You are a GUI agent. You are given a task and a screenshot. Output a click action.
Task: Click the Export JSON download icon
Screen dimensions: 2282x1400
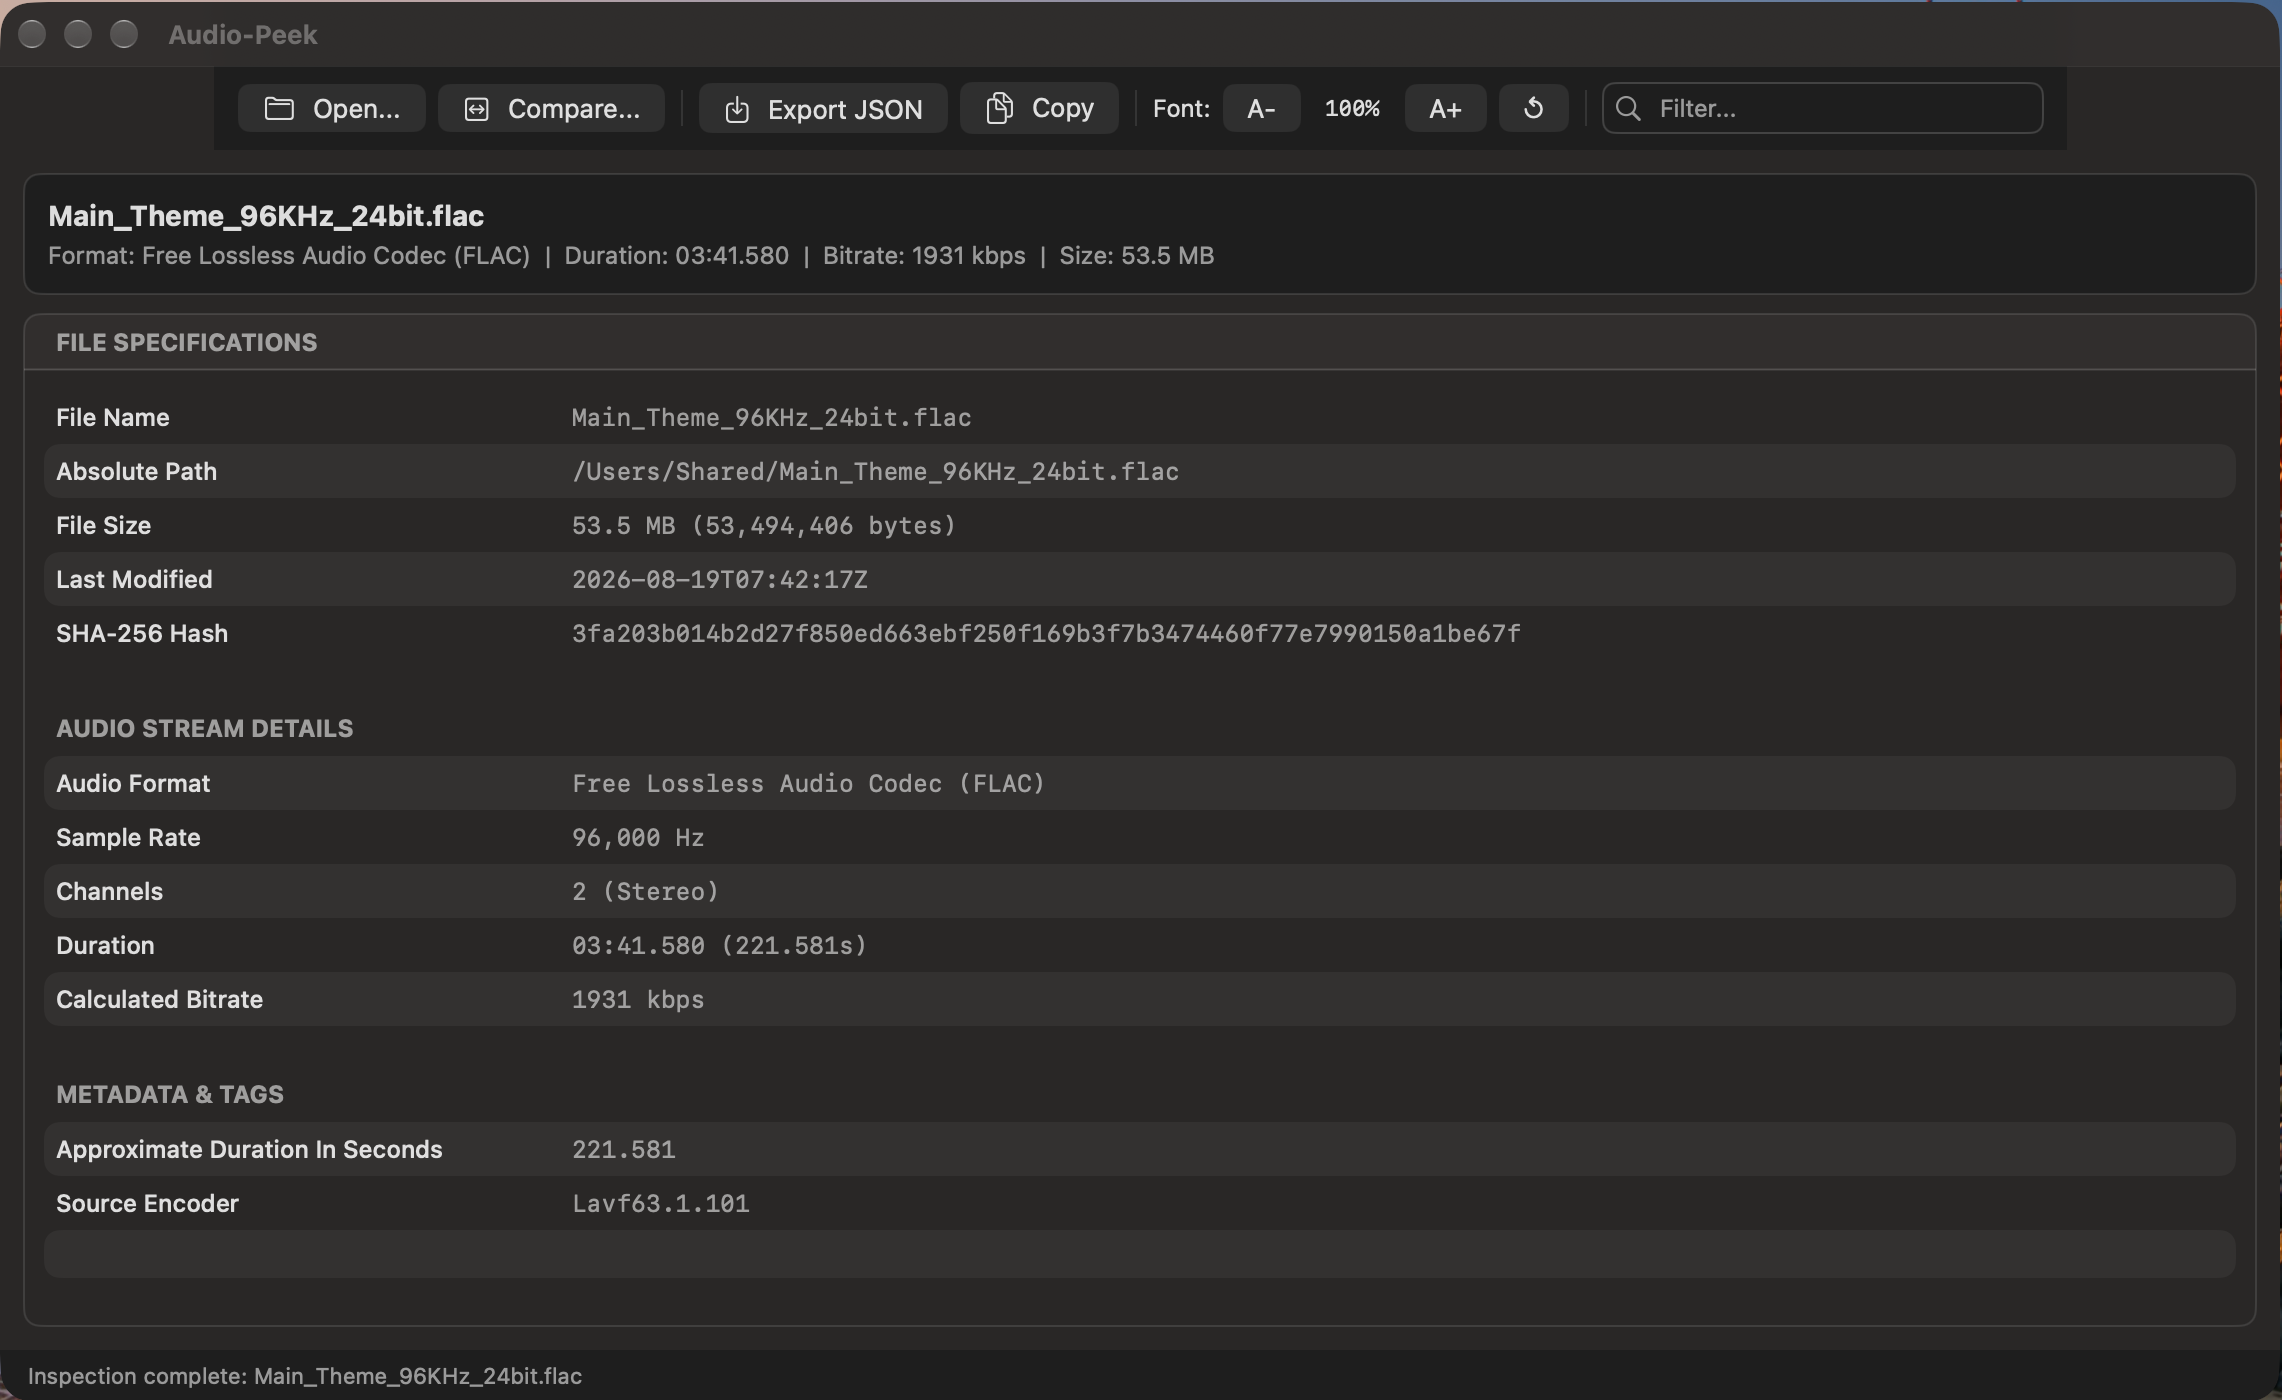737,109
